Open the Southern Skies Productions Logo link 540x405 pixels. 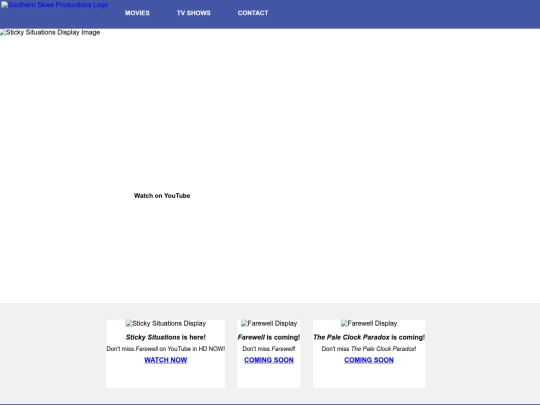pyautogui.click(x=54, y=5)
